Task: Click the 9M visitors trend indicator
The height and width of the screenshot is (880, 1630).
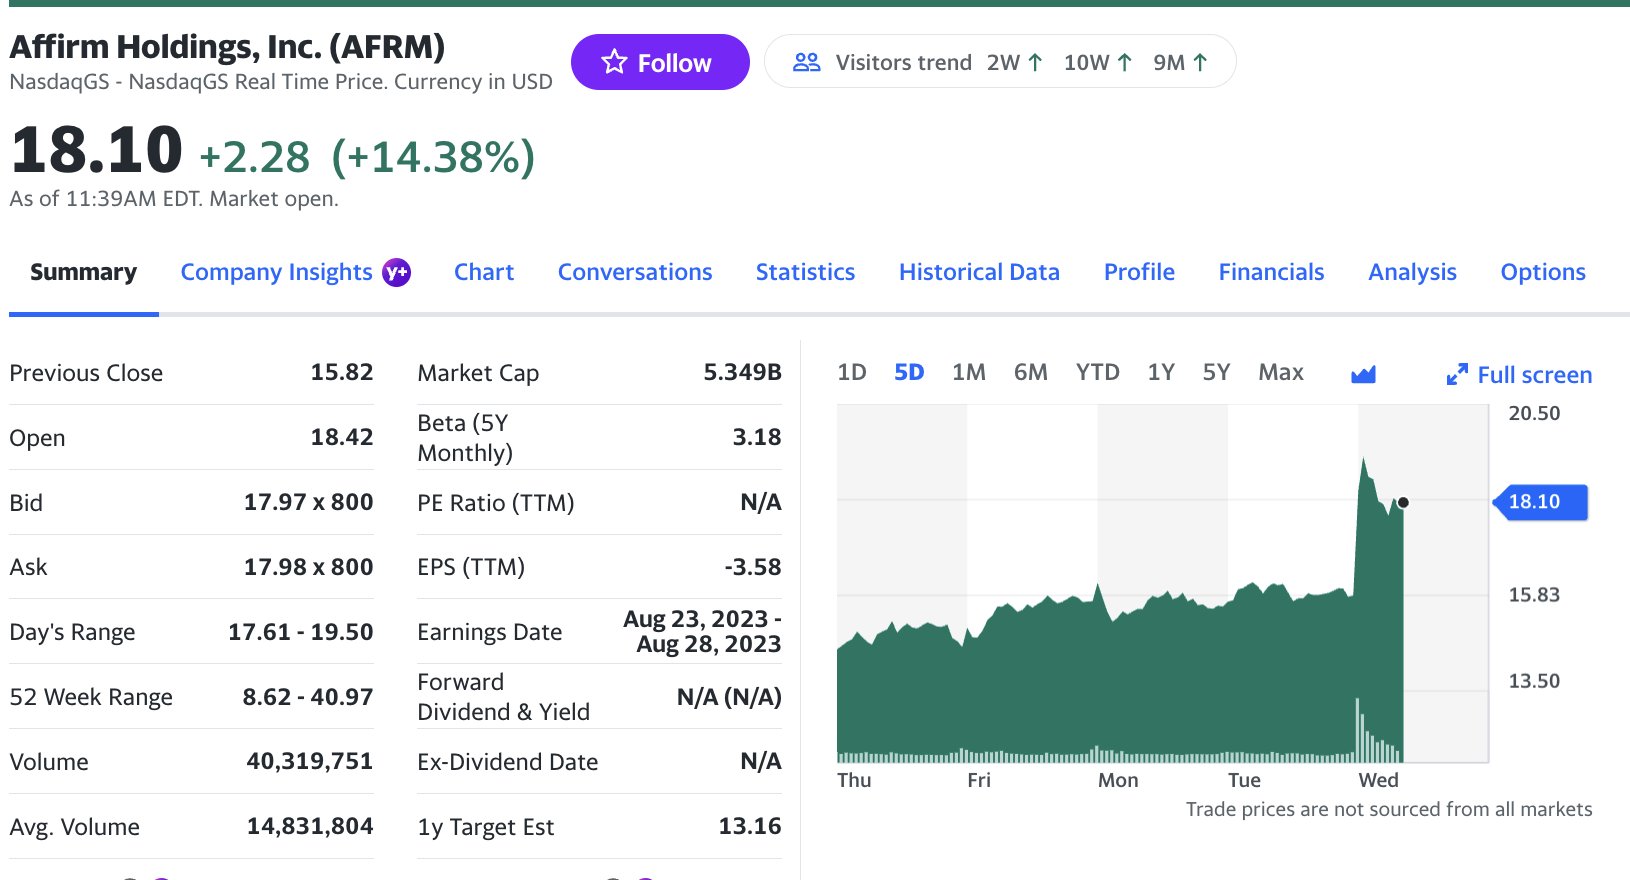Action: point(1181,62)
